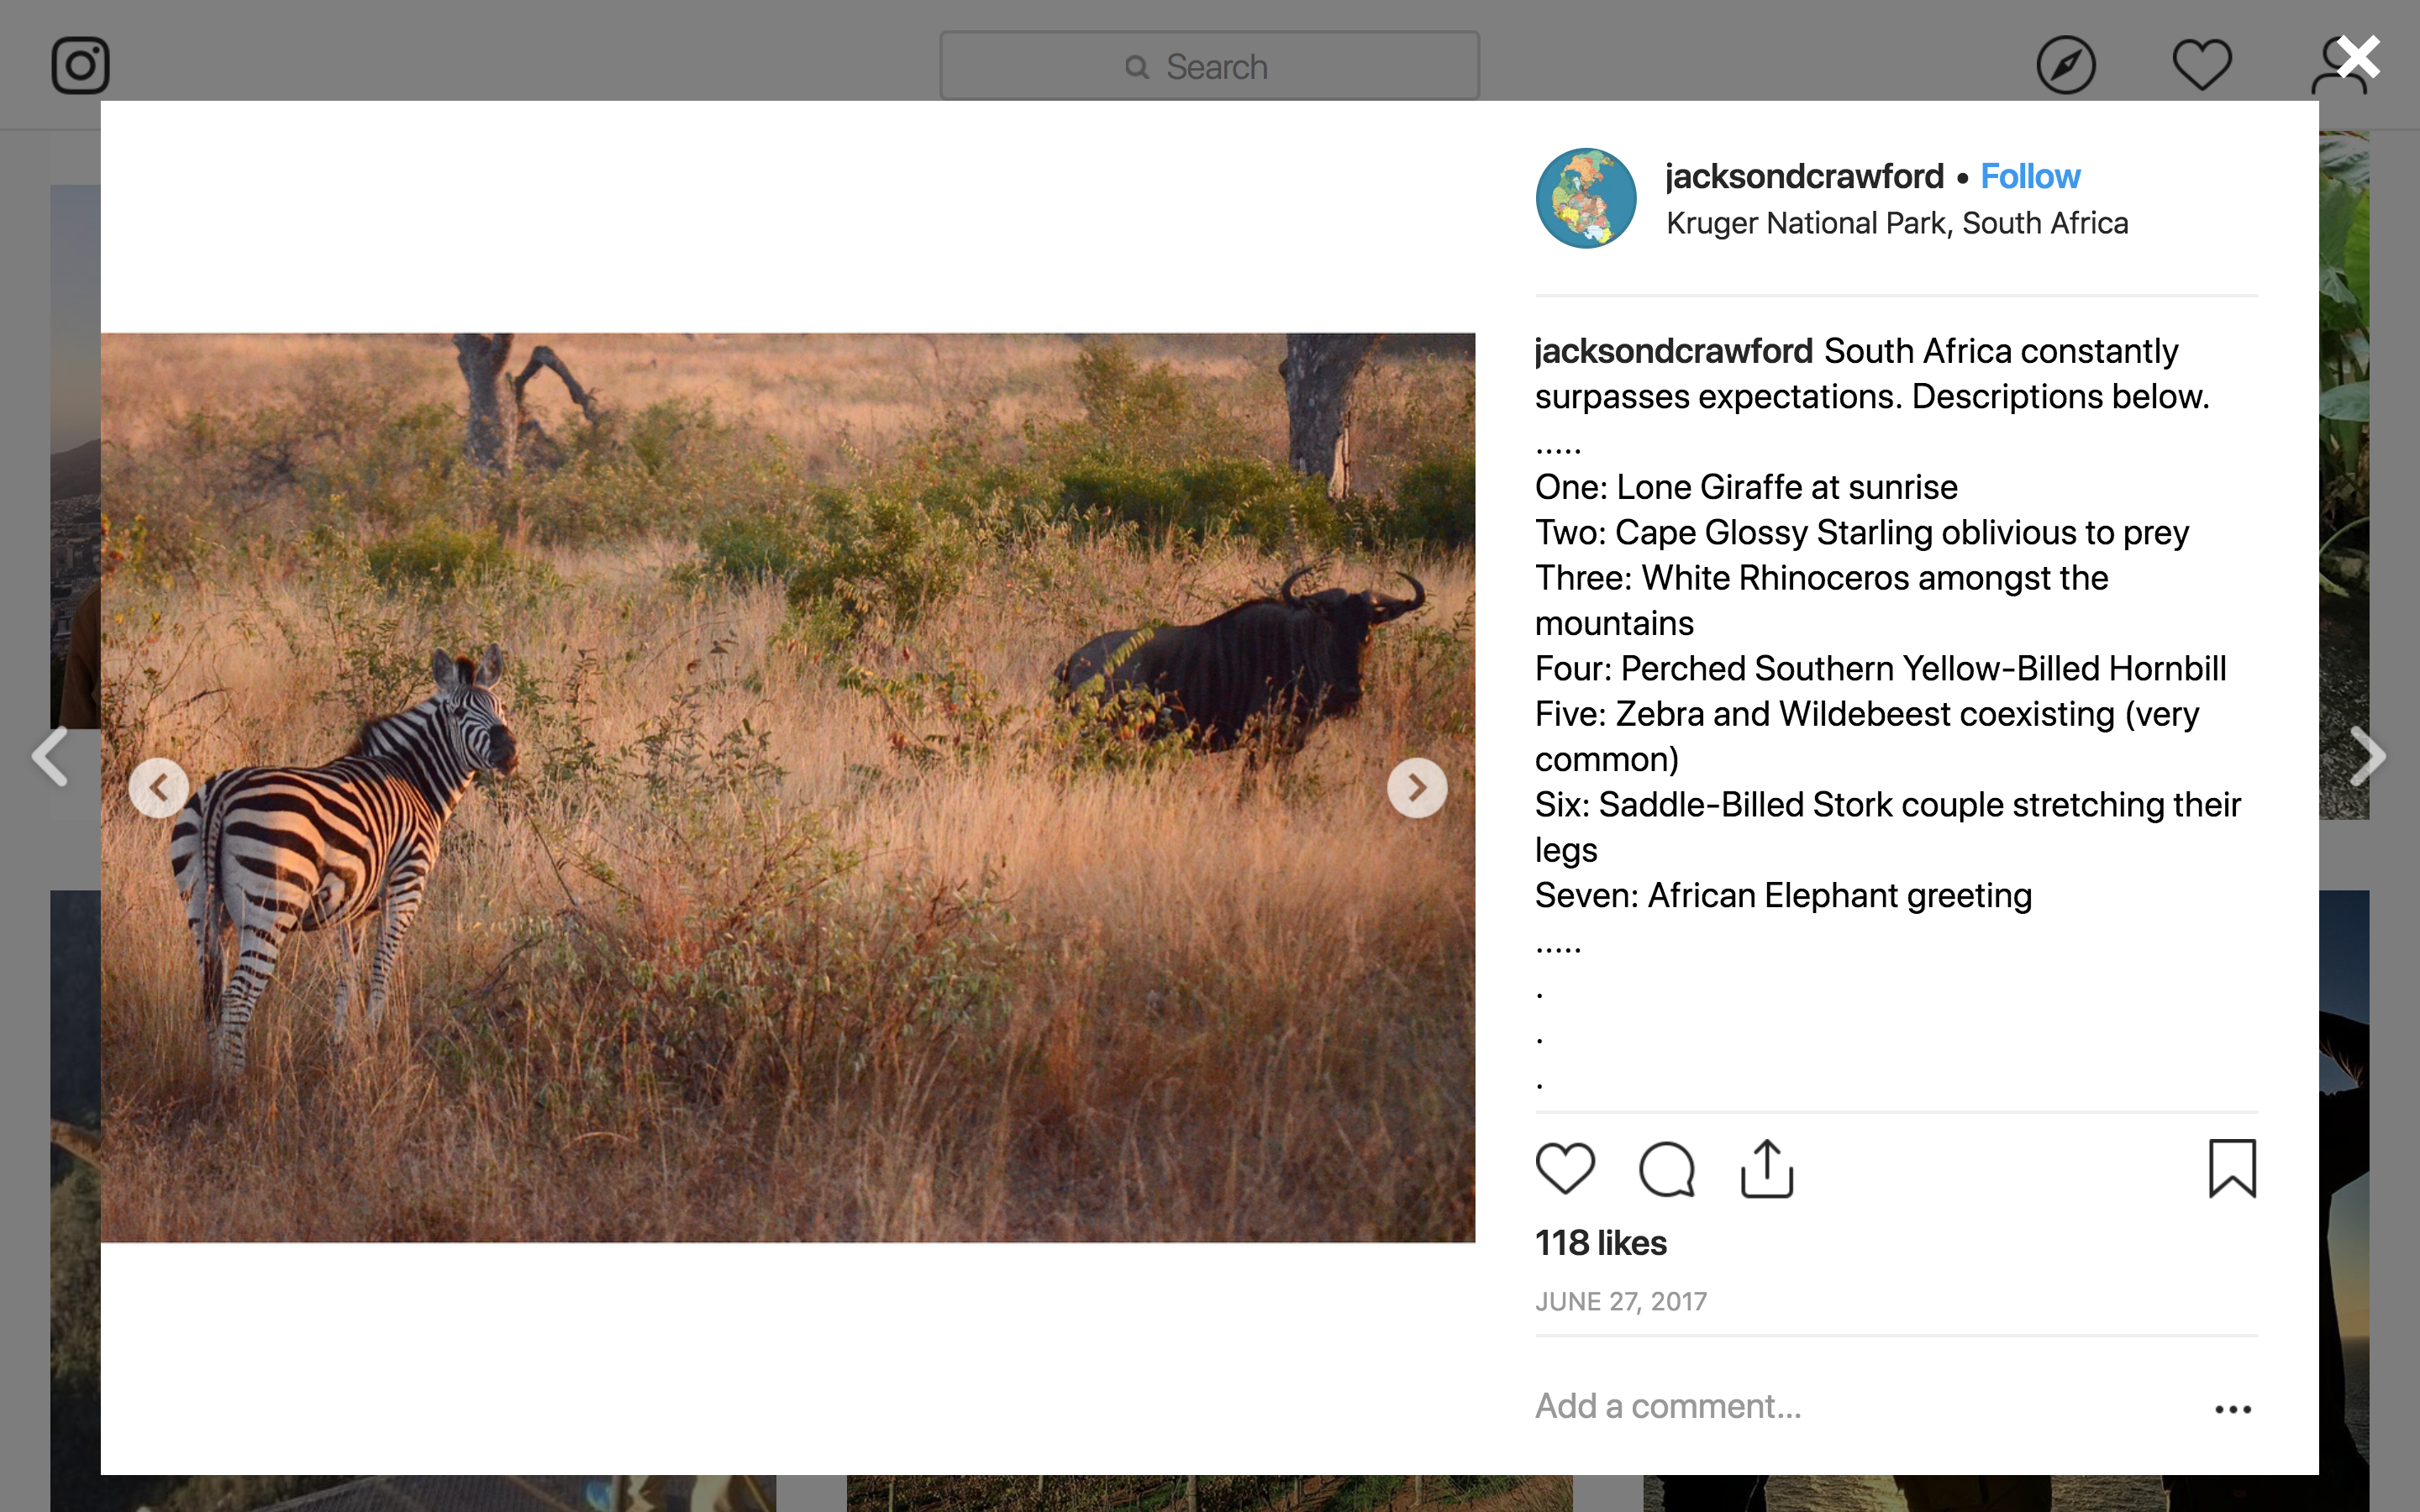2420x1512 pixels.
Task: Share the post via share icon
Action: point(1767,1168)
